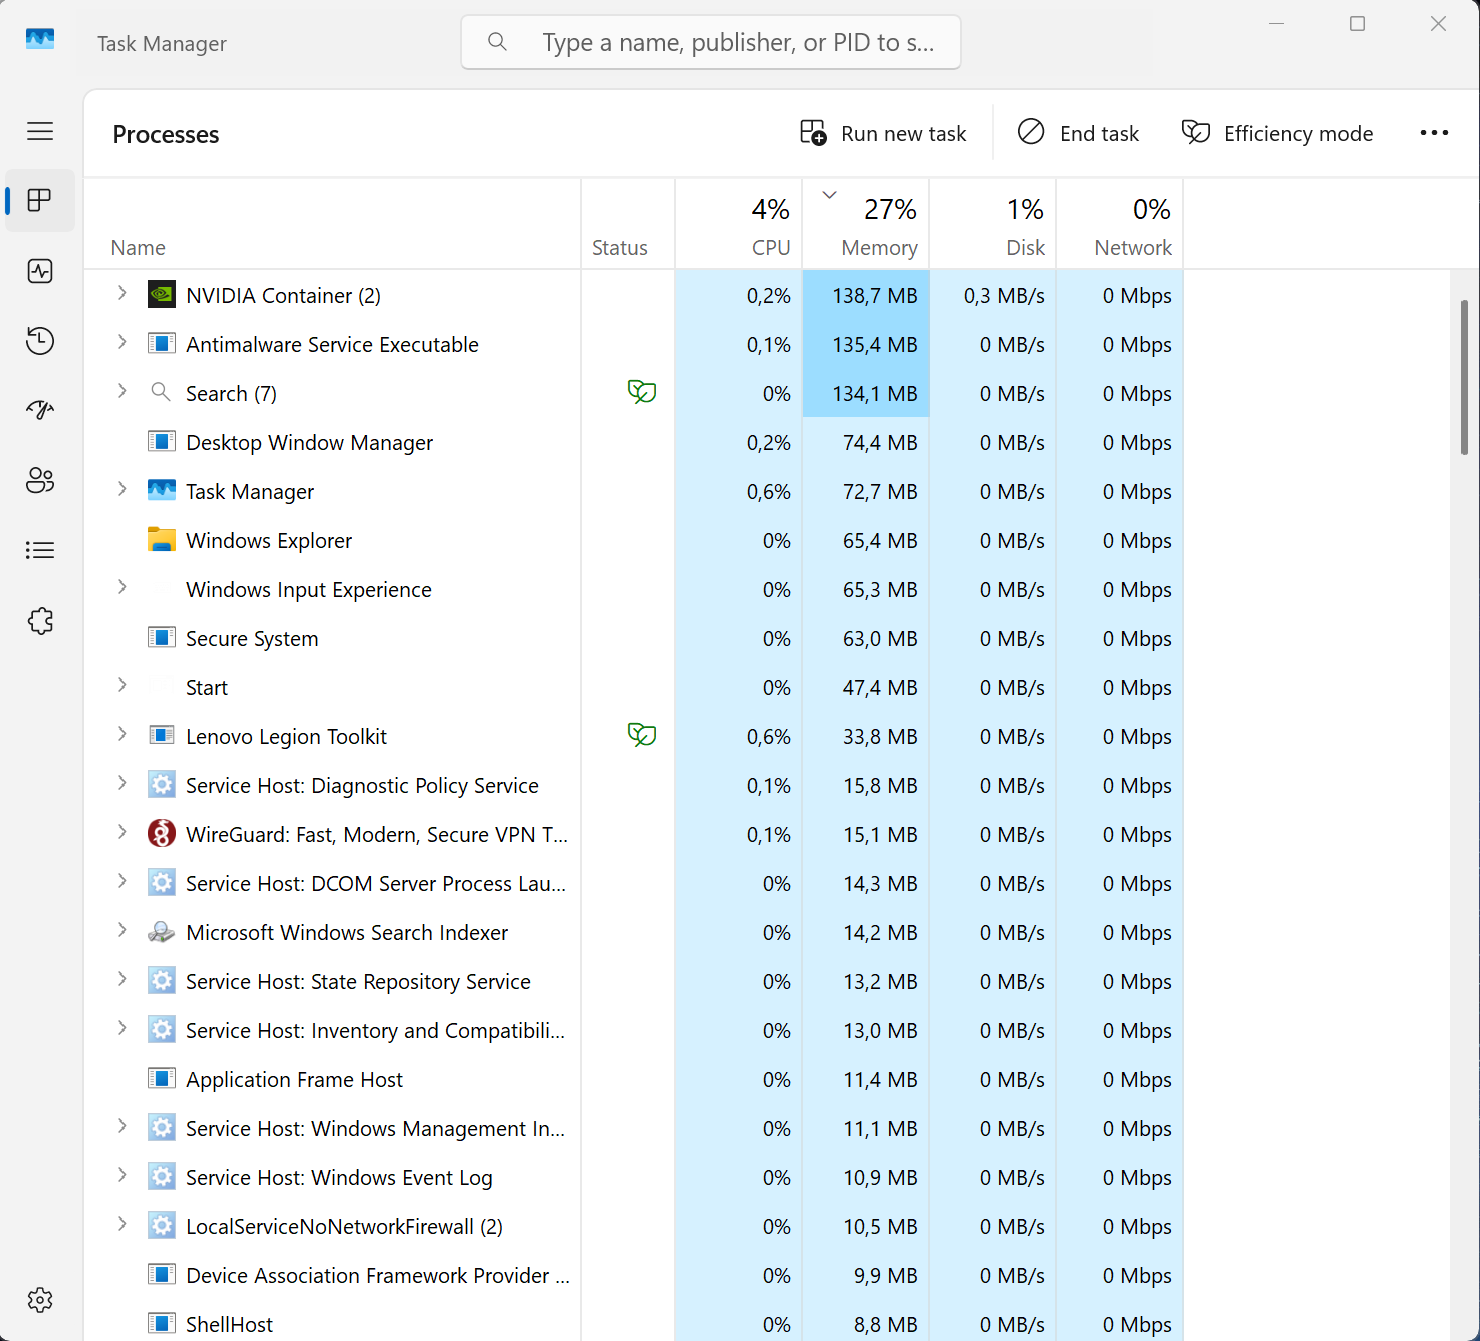
Task: Click the Search process magnifier icon
Action: 161,392
